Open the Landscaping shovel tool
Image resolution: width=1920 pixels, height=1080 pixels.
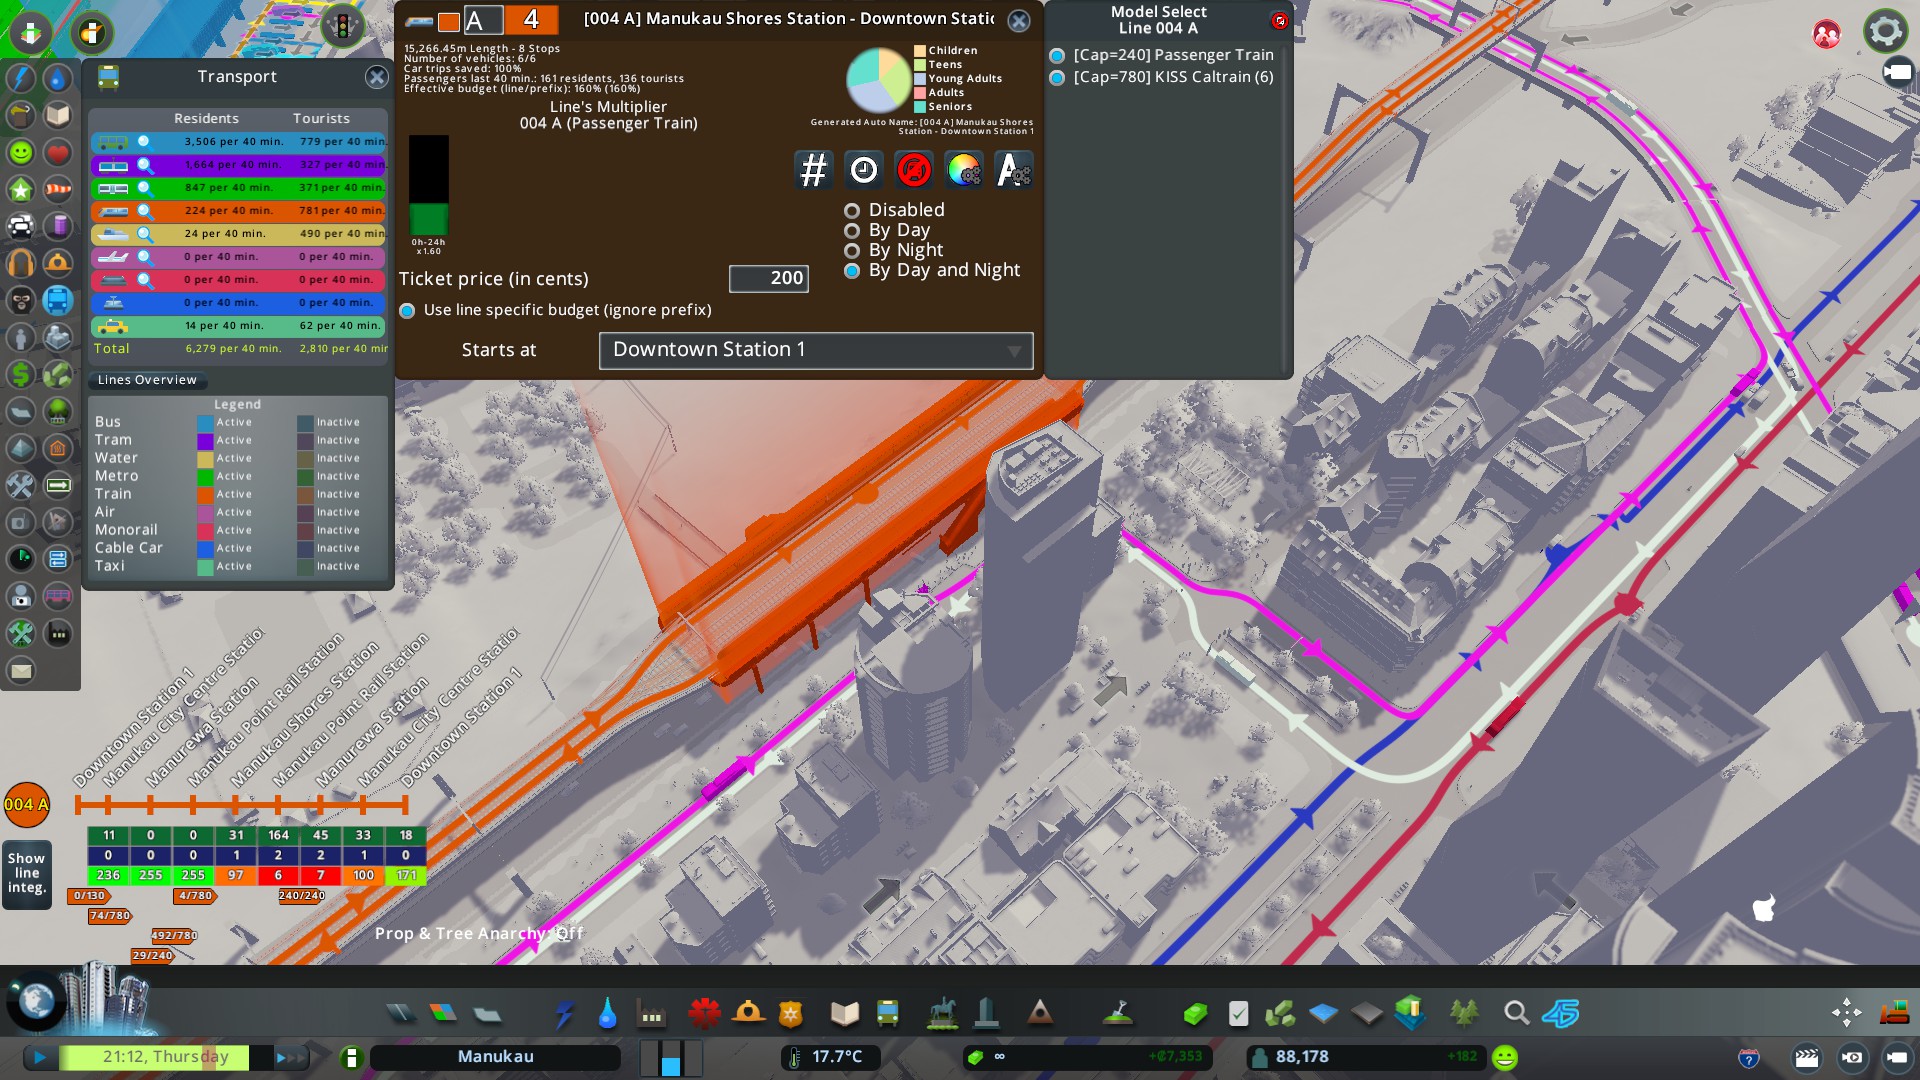point(1117,1014)
